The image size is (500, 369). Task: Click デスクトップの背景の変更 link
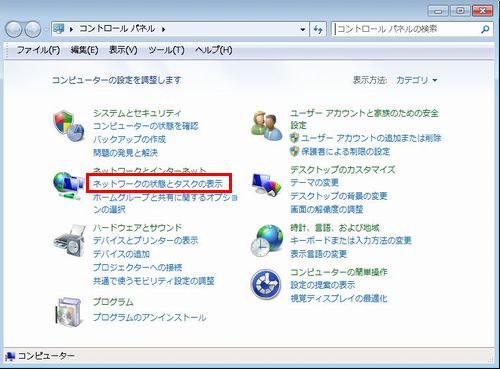click(x=338, y=196)
